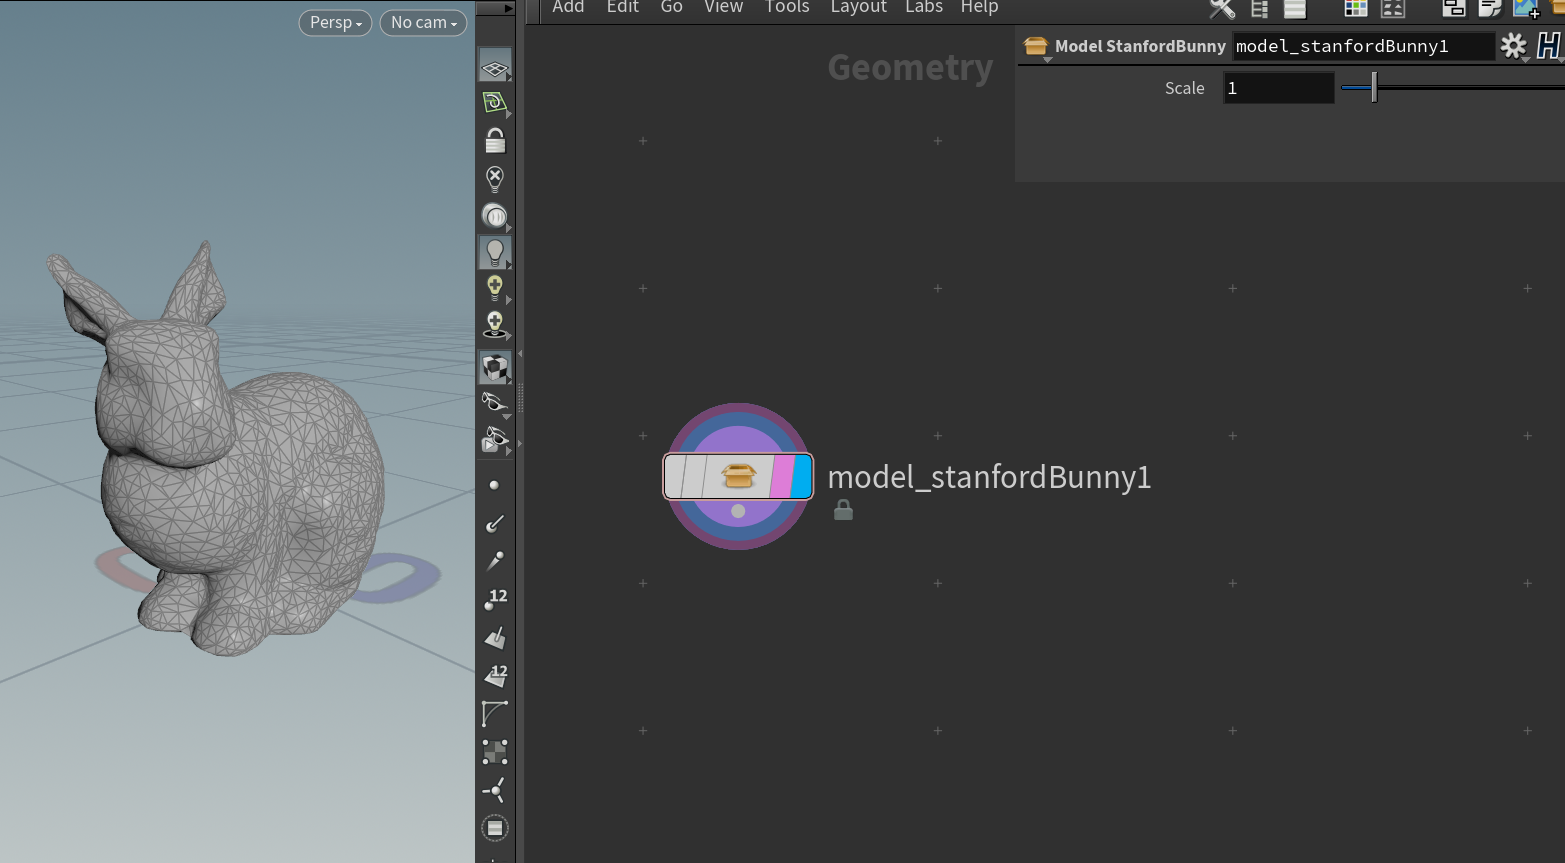The width and height of the screenshot is (1565, 863).
Task: Open the Persp view dropdown
Action: click(x=334, y=22)
